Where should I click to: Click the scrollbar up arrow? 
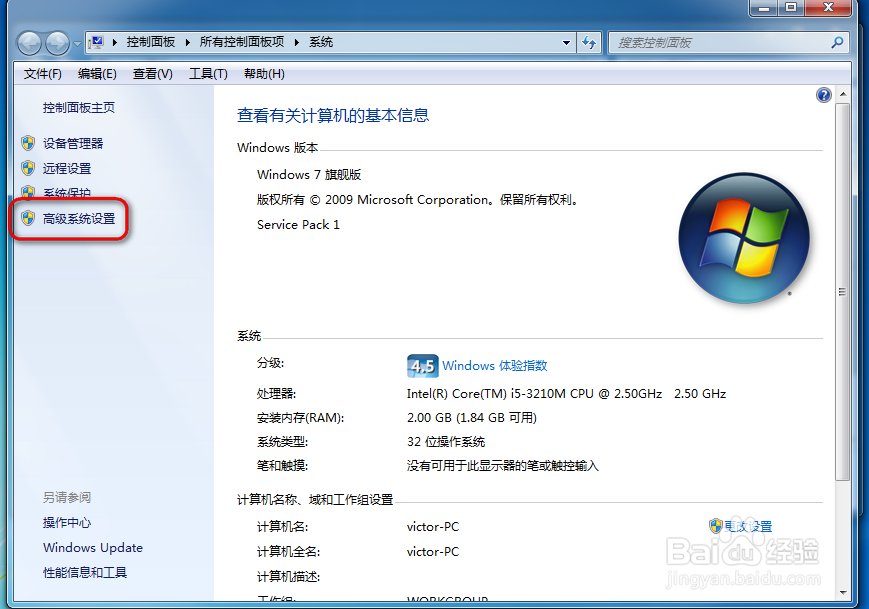pos(843,95)
